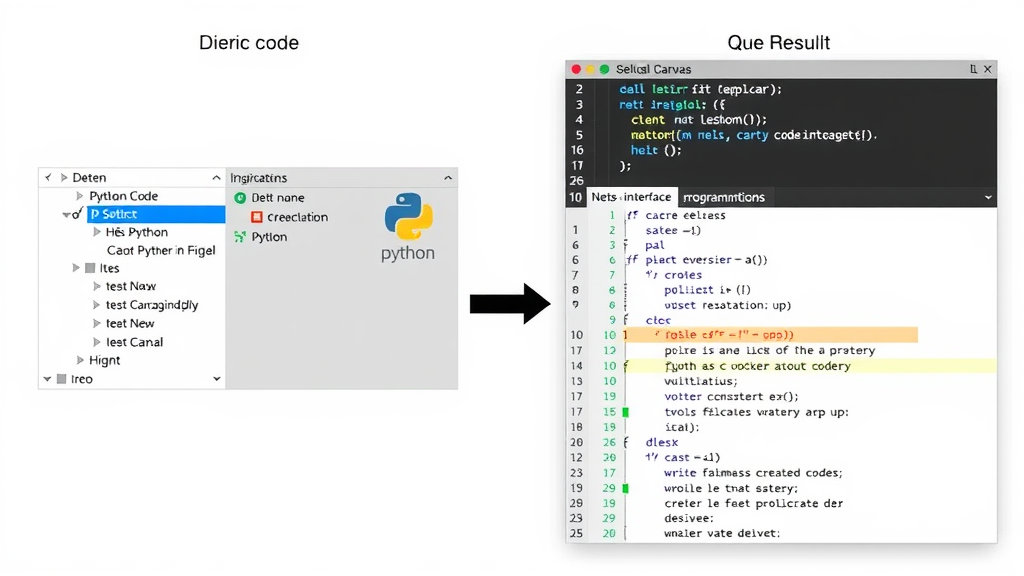Expand the Hignt tree node

pyautogui.click(x=80, y=360)
